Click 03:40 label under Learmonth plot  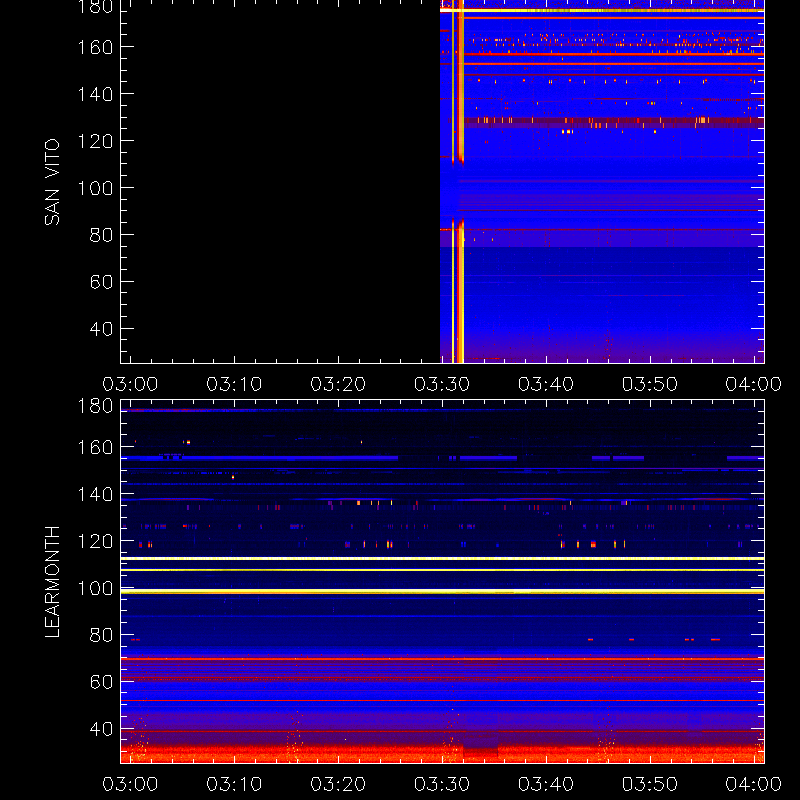546,784
